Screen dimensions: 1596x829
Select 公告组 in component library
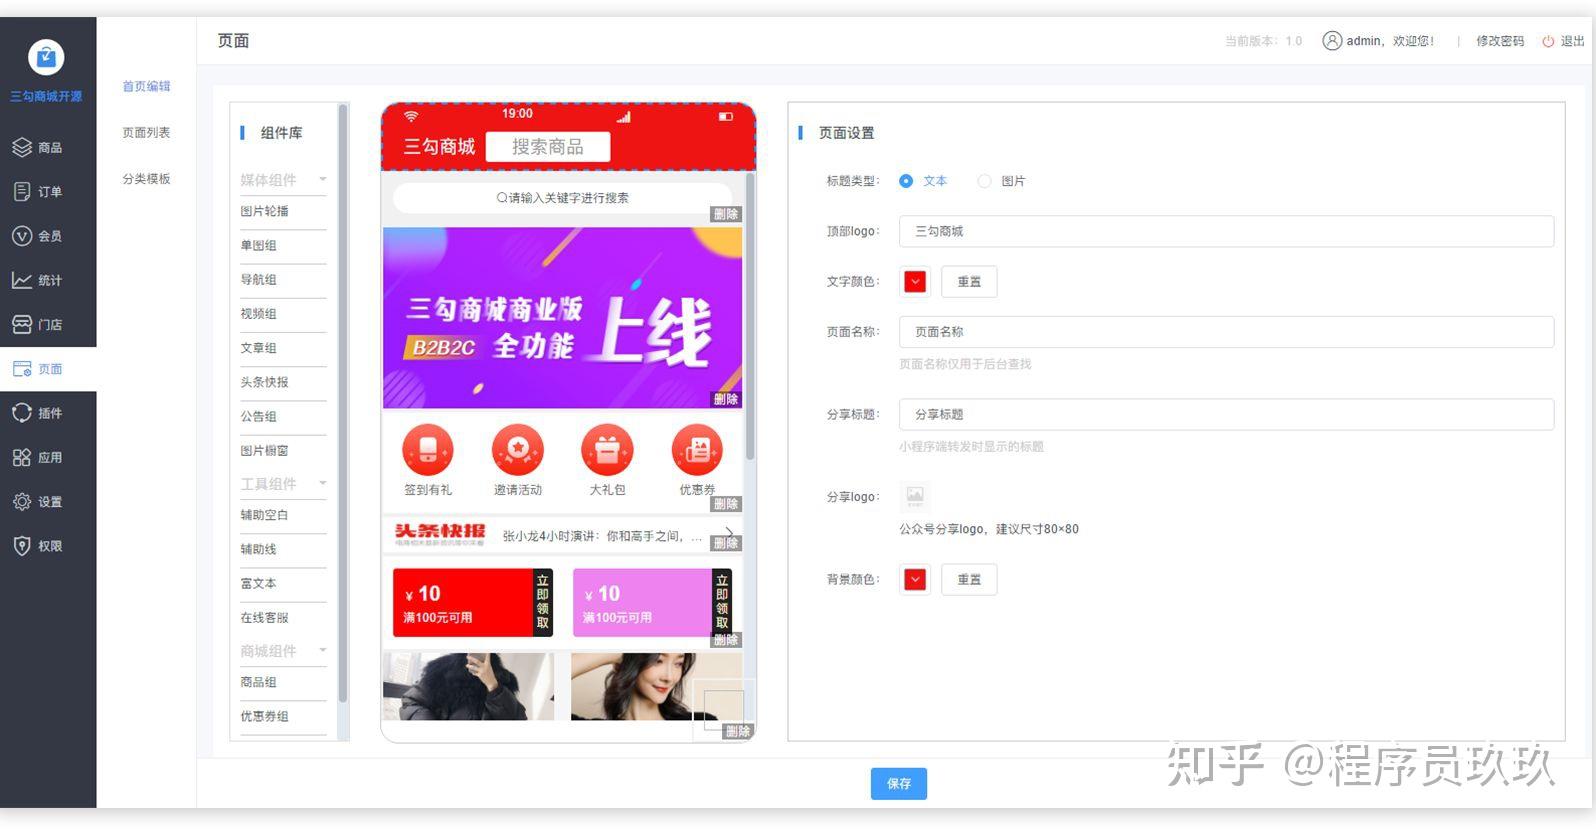click(x=283, y=416)
